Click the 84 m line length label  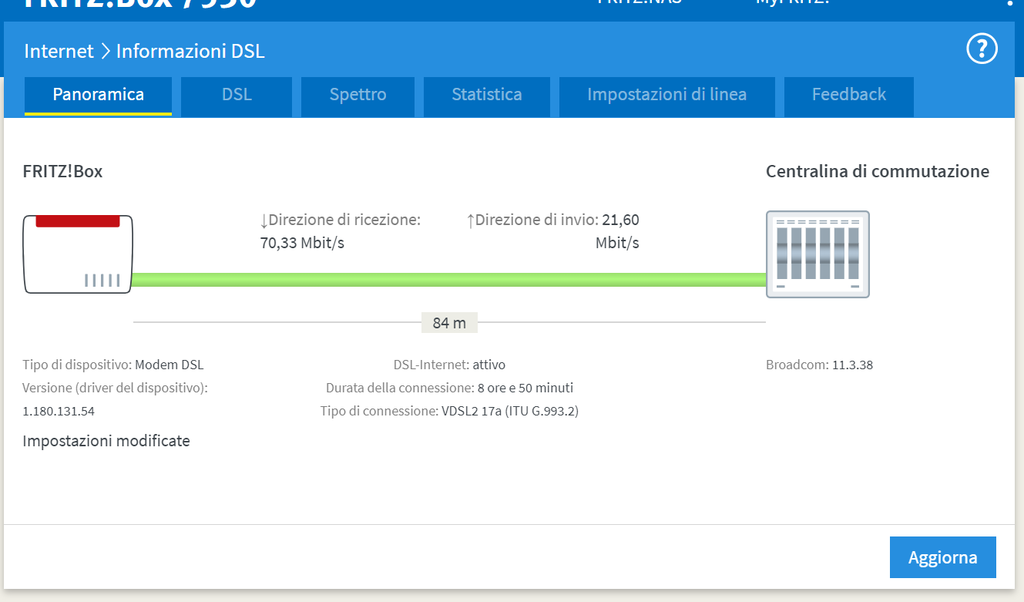click(449, 323)
